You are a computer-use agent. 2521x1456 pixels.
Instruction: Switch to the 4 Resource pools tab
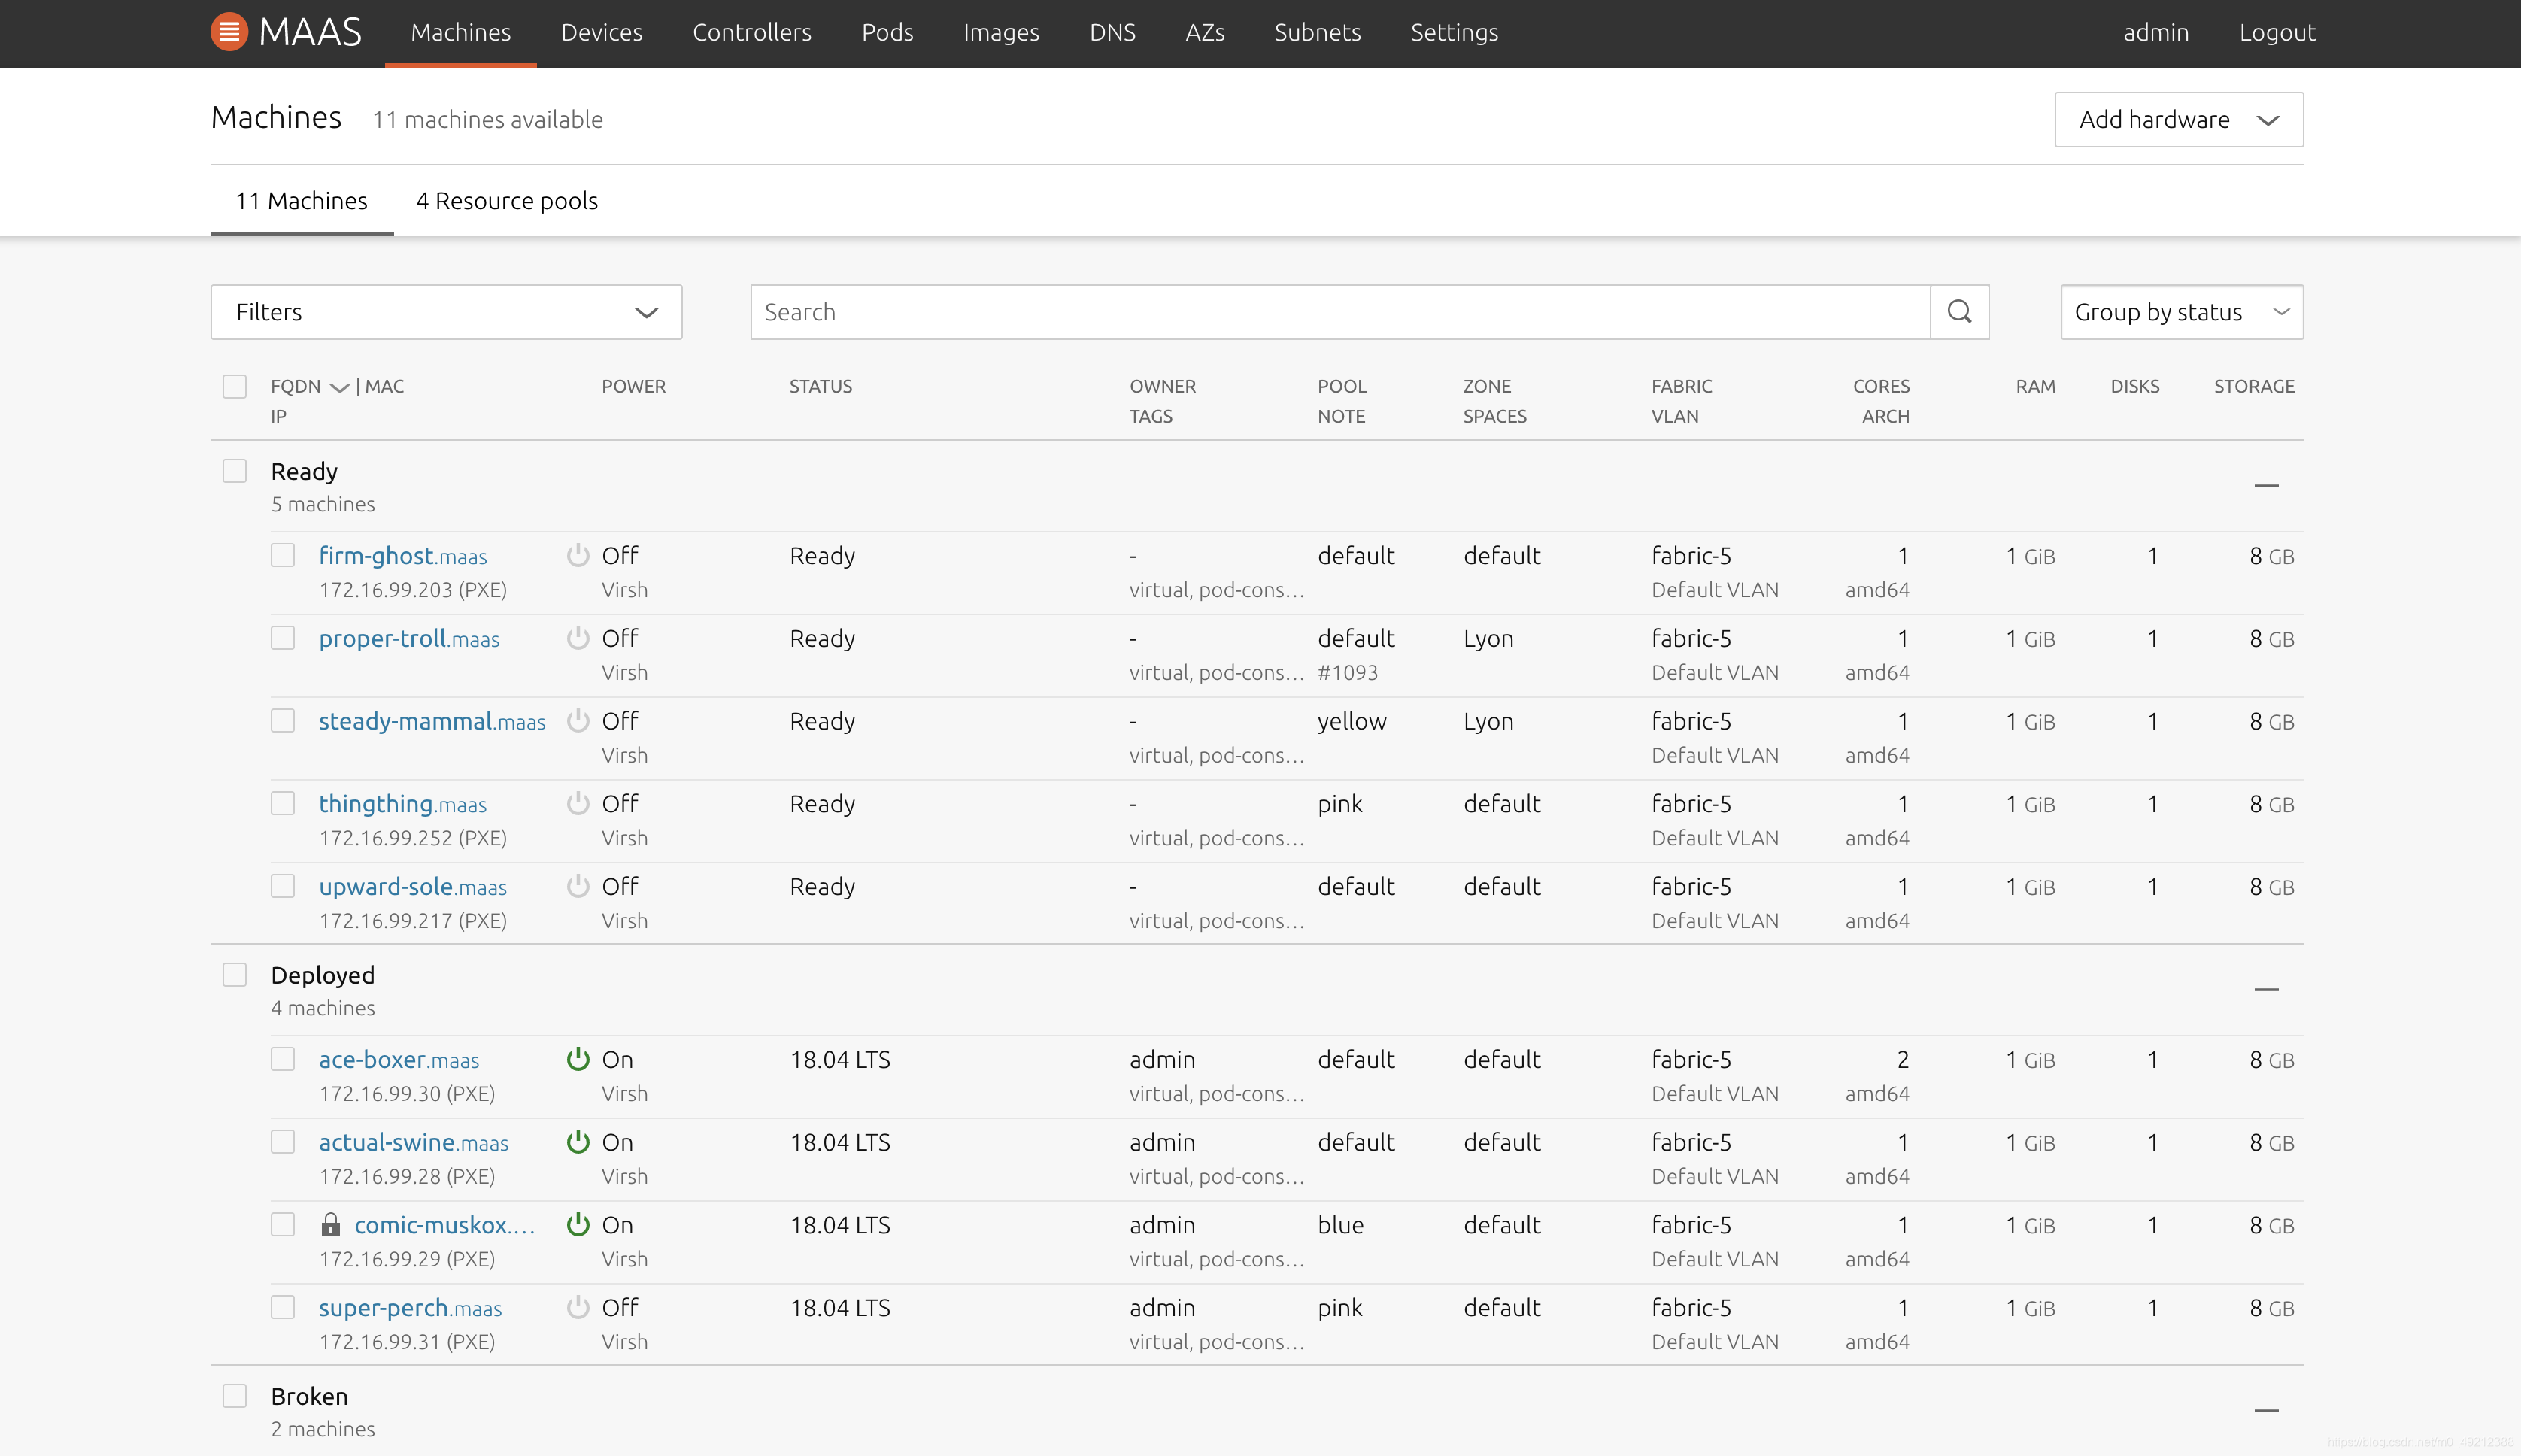coord(507,201)
